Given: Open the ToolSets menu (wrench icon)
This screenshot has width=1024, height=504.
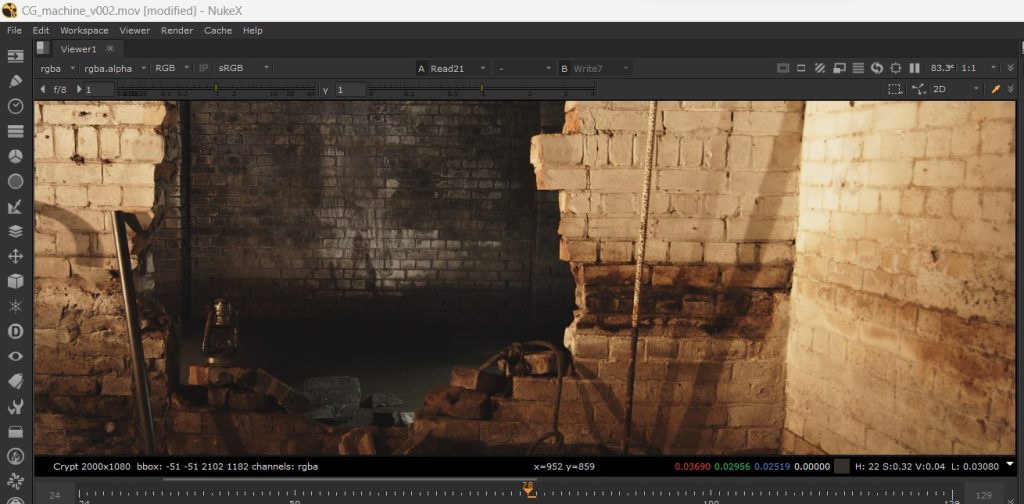Looking at the screenshot, I should tap(15, 406).
